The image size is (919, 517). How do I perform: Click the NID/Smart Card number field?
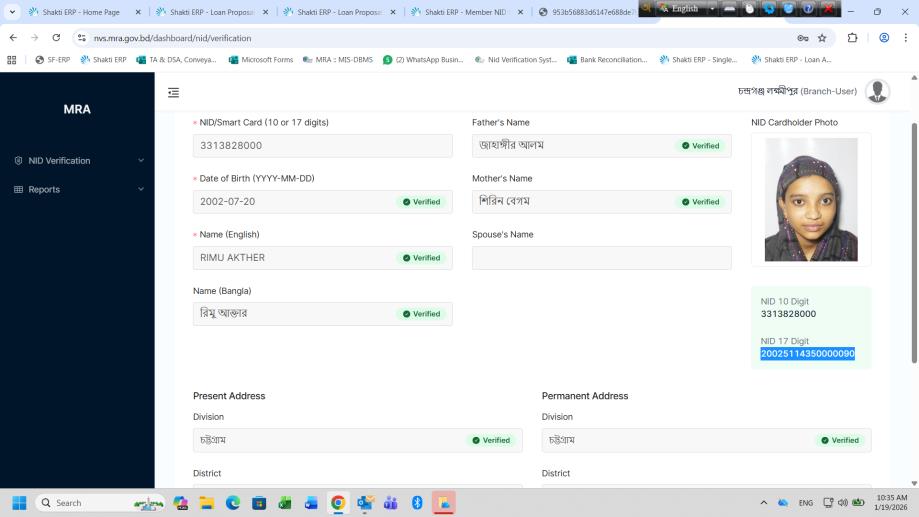[322, 146]
